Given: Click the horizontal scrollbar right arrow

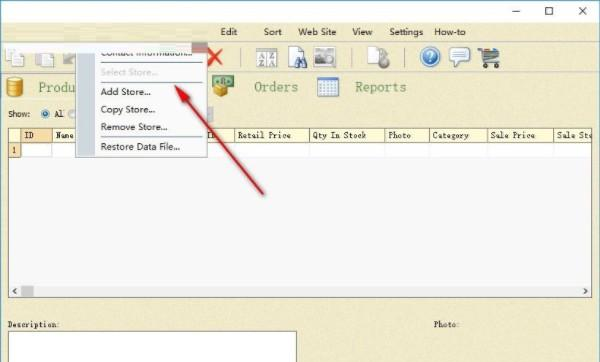Looking at the screenshot, I should [585, 291].
